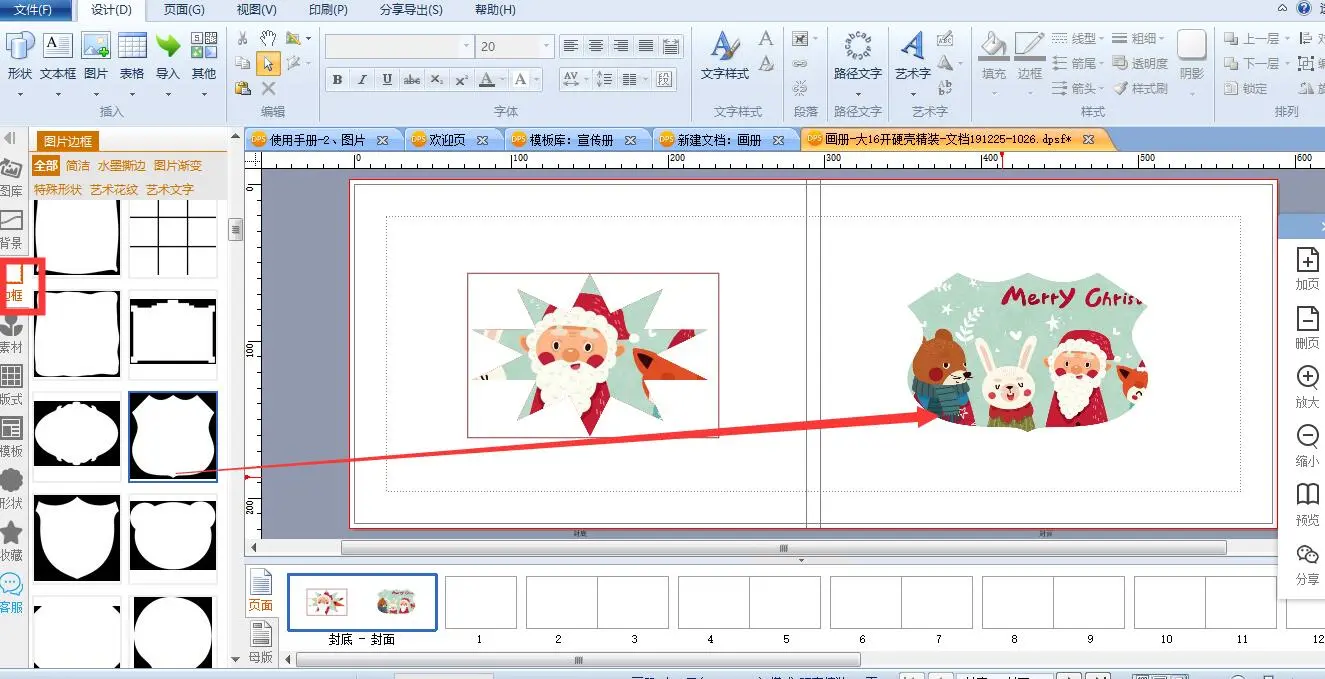Open the 分享导出(S) ribbon tab

click(411, 10)
